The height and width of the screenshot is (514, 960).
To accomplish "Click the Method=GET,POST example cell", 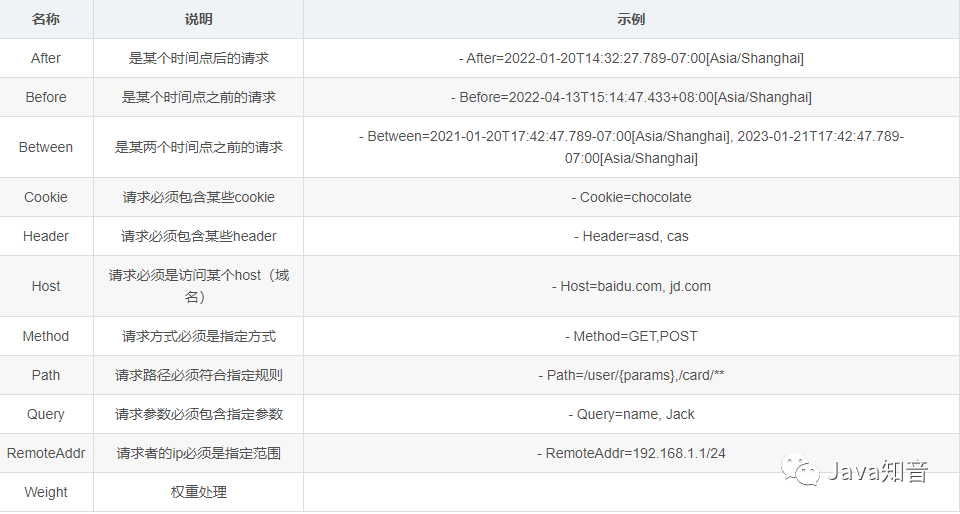I will [631, 337].
